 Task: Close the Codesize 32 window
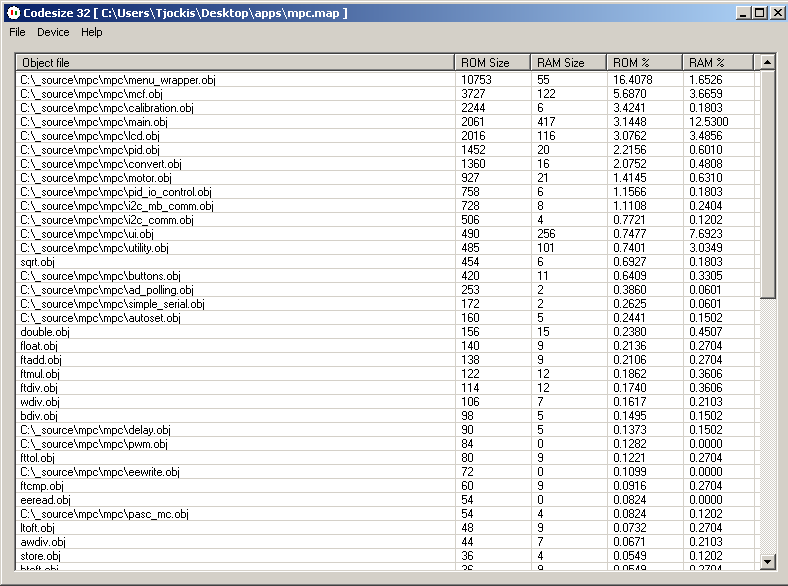click(x=777, y=13)
